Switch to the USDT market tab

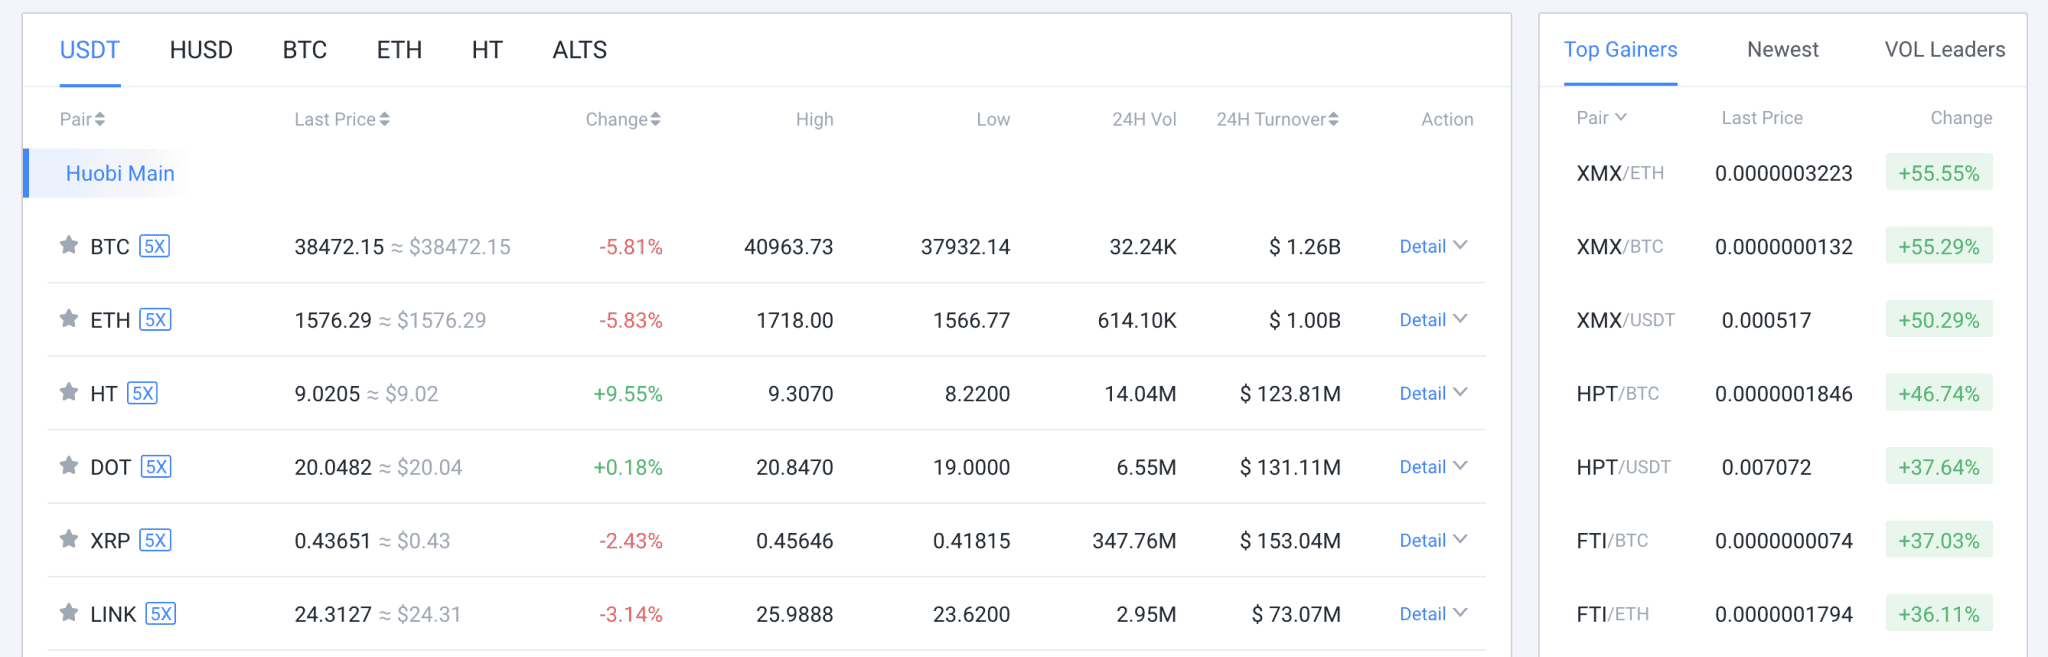pyautogui.click(x=90, y=50)
